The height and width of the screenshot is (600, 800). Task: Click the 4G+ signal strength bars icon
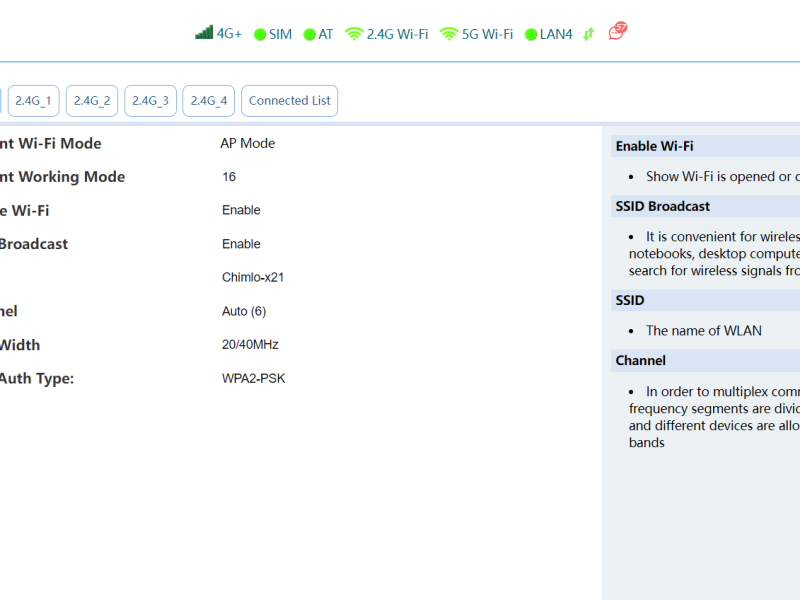coord(204,33)
